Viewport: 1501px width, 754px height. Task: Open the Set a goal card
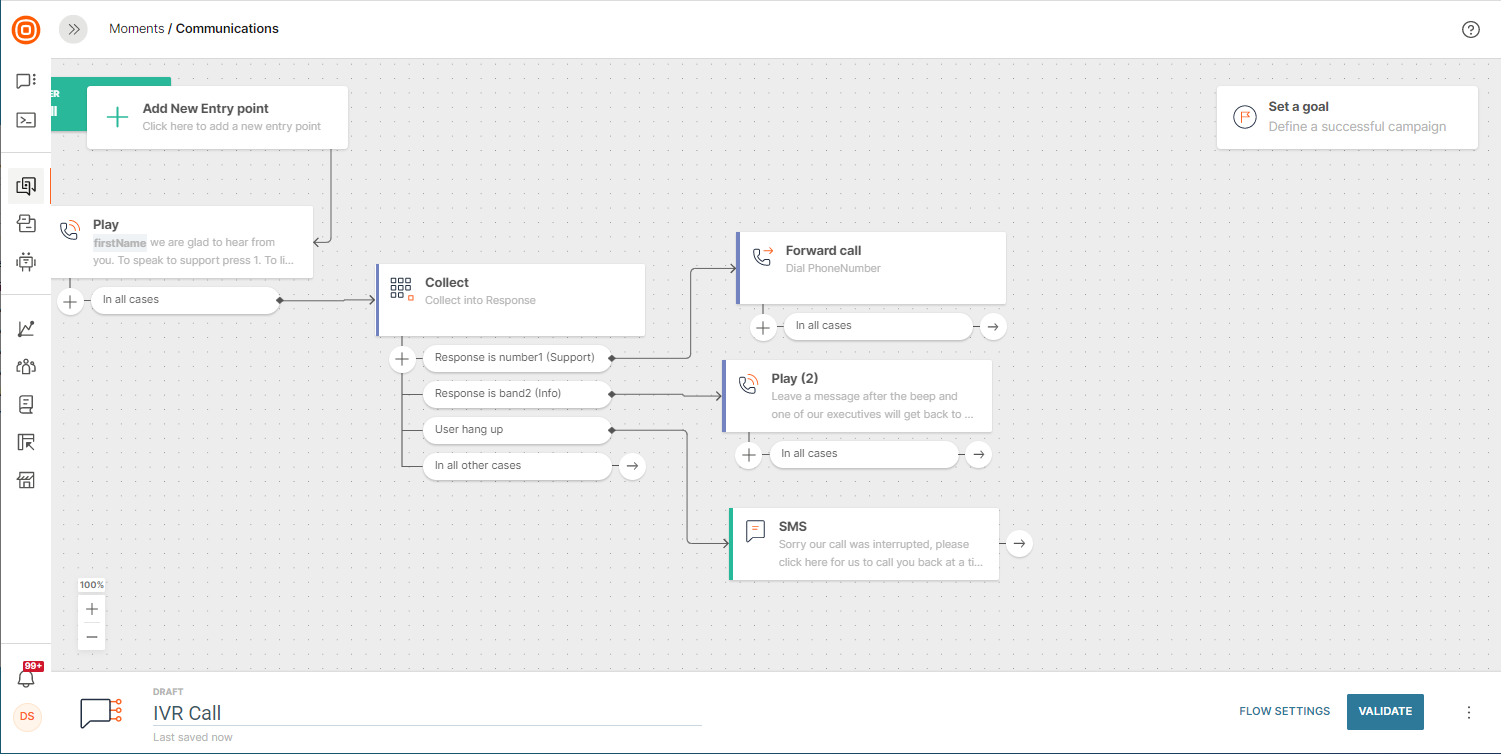(1346, 117)
